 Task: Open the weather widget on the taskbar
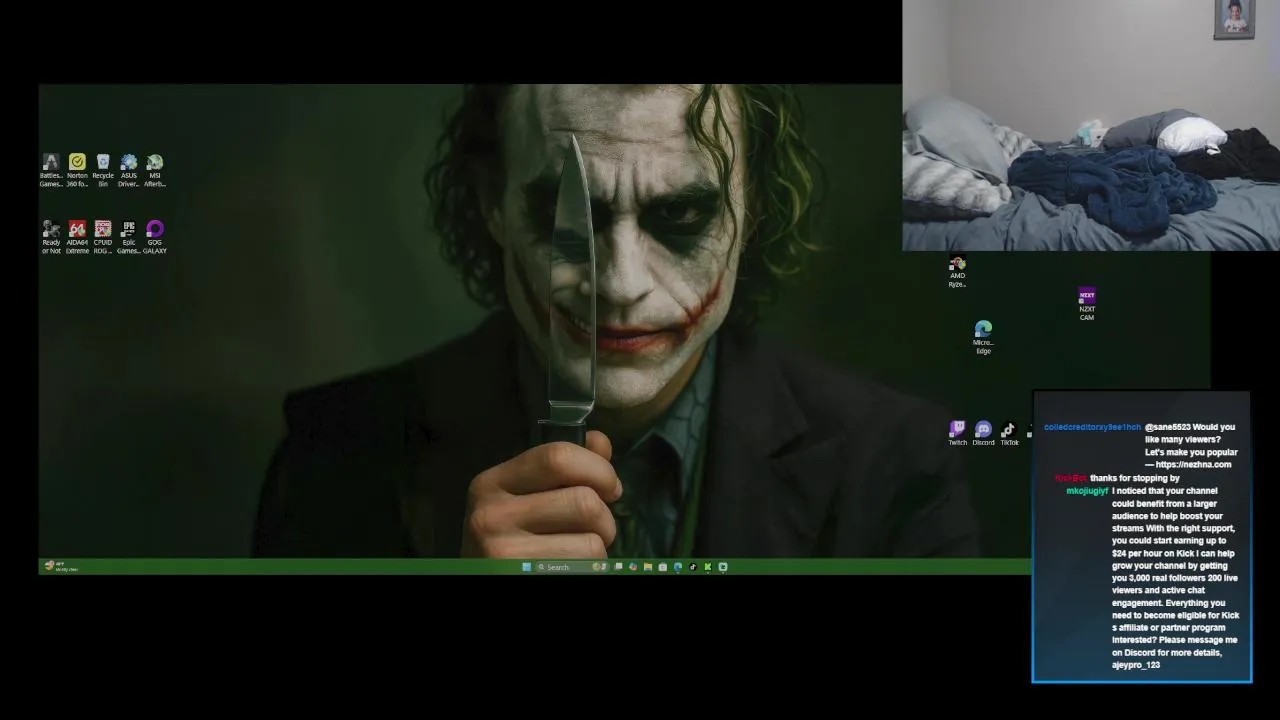[60, 567]
